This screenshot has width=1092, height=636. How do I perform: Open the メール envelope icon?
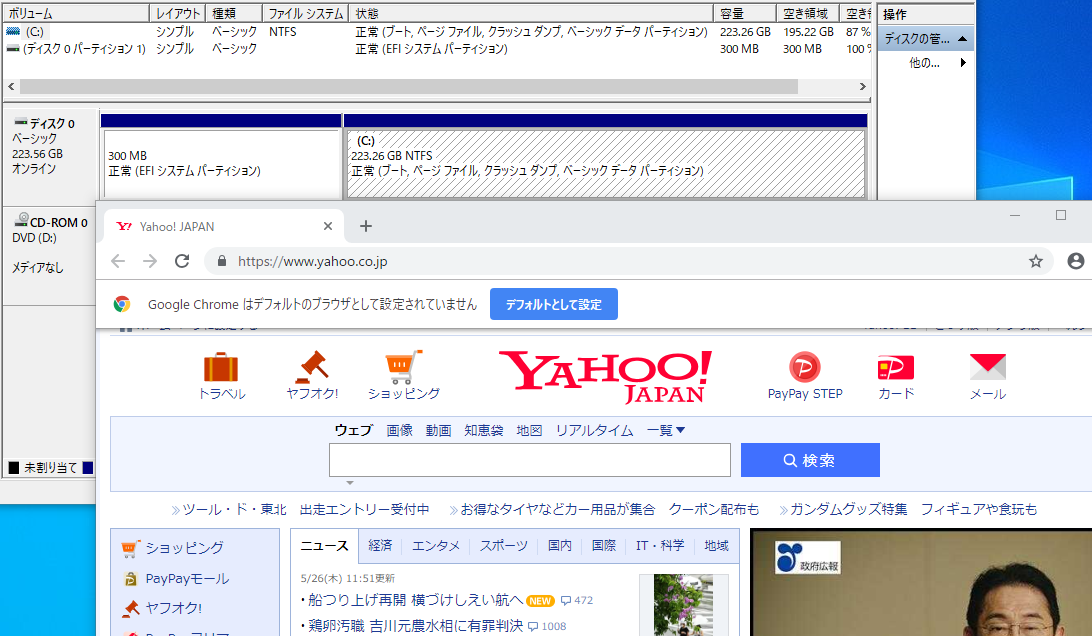coord(988,367)
